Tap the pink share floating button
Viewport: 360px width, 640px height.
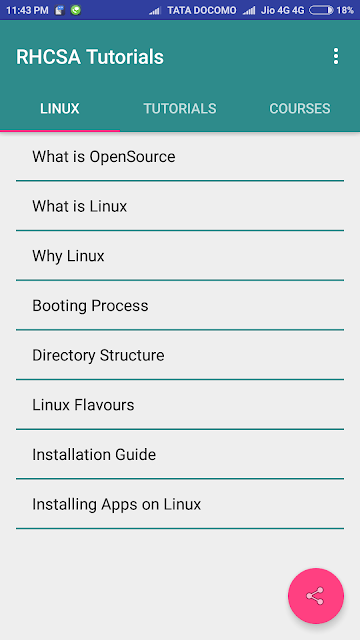coord(316,596)
